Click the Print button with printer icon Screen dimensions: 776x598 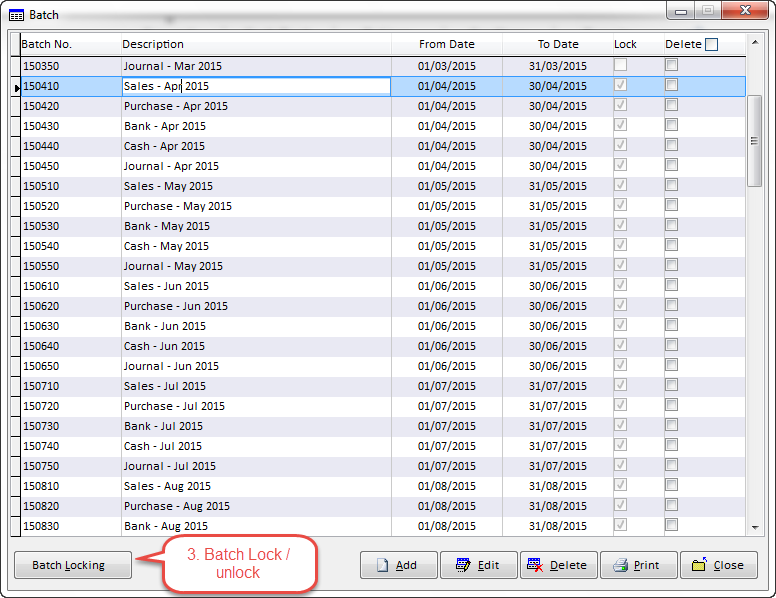click(638, 565)
